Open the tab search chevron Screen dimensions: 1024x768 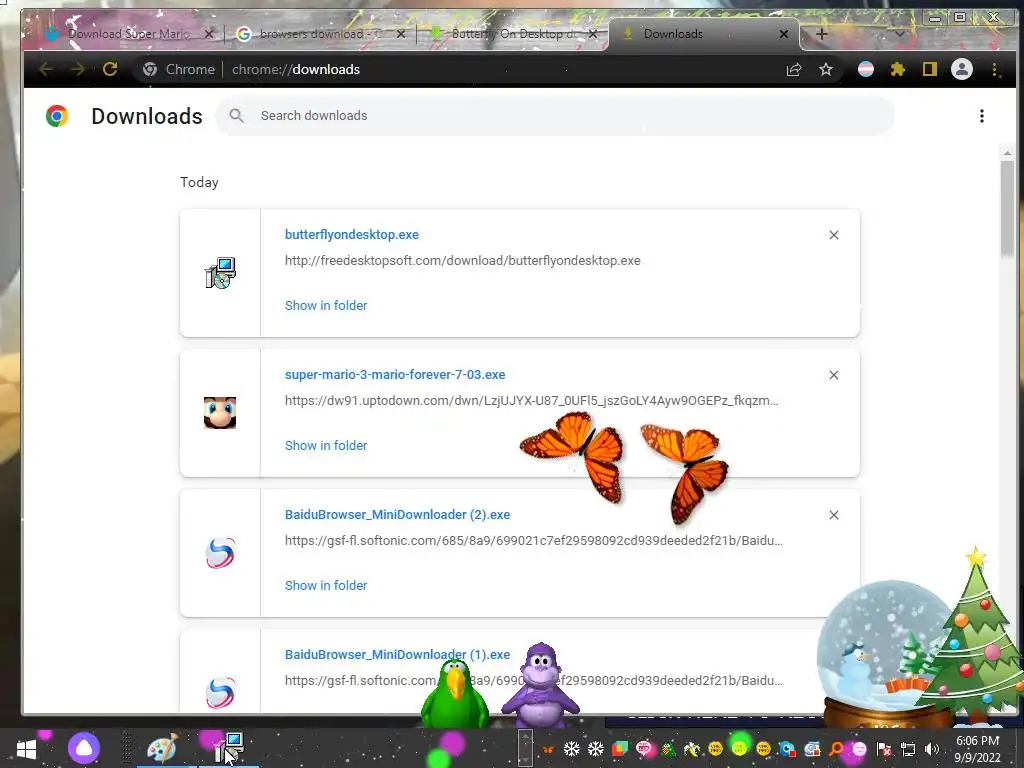coord(900,34)
